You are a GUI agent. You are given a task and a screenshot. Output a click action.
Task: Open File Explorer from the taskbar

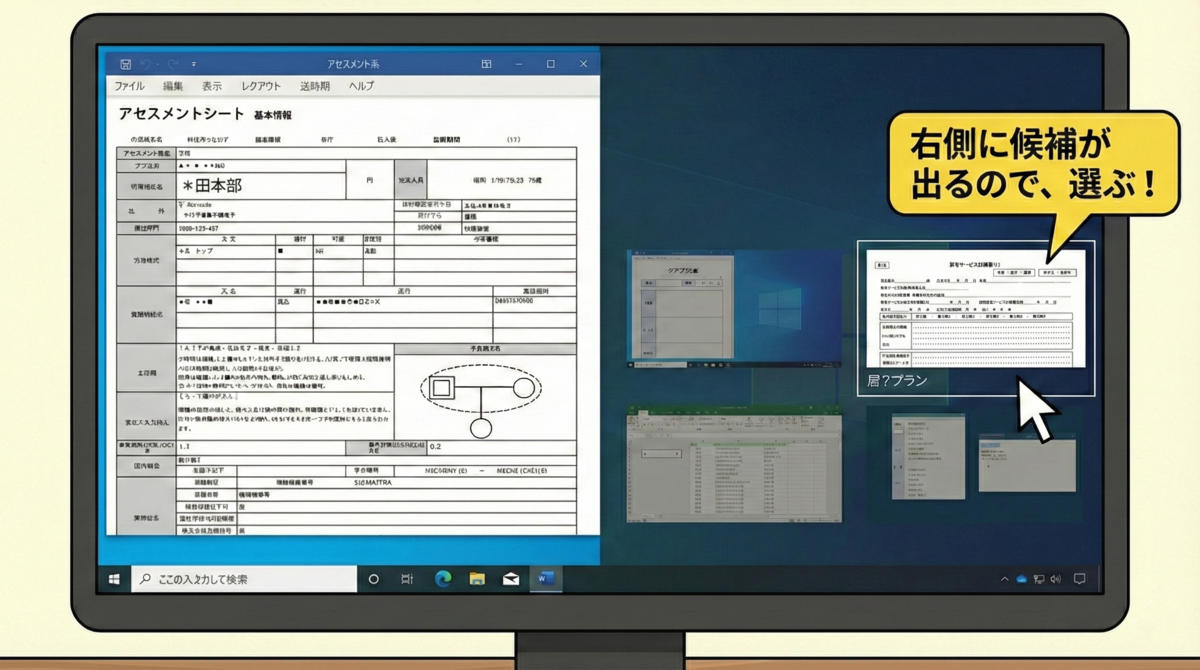(477, 579)
